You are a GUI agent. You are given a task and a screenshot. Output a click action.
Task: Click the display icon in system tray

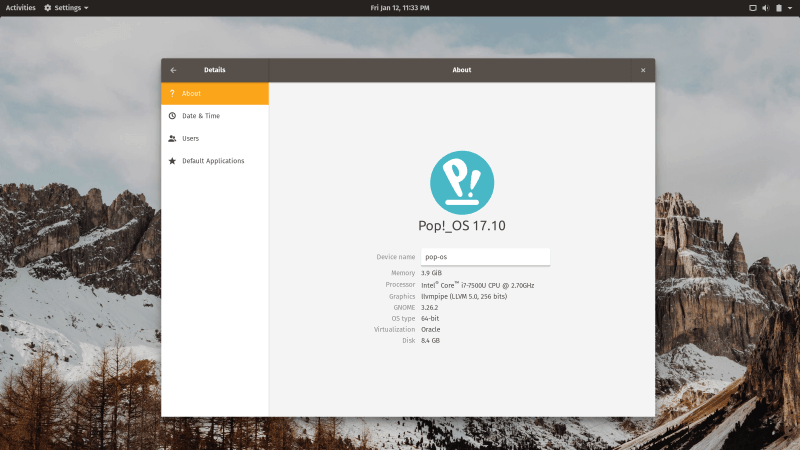(x=753, y=8)
